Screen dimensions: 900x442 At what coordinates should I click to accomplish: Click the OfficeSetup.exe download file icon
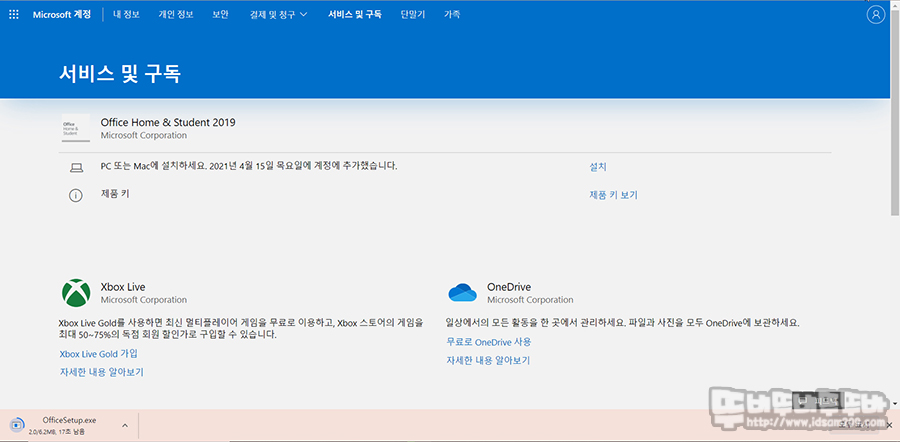(17, 424)
